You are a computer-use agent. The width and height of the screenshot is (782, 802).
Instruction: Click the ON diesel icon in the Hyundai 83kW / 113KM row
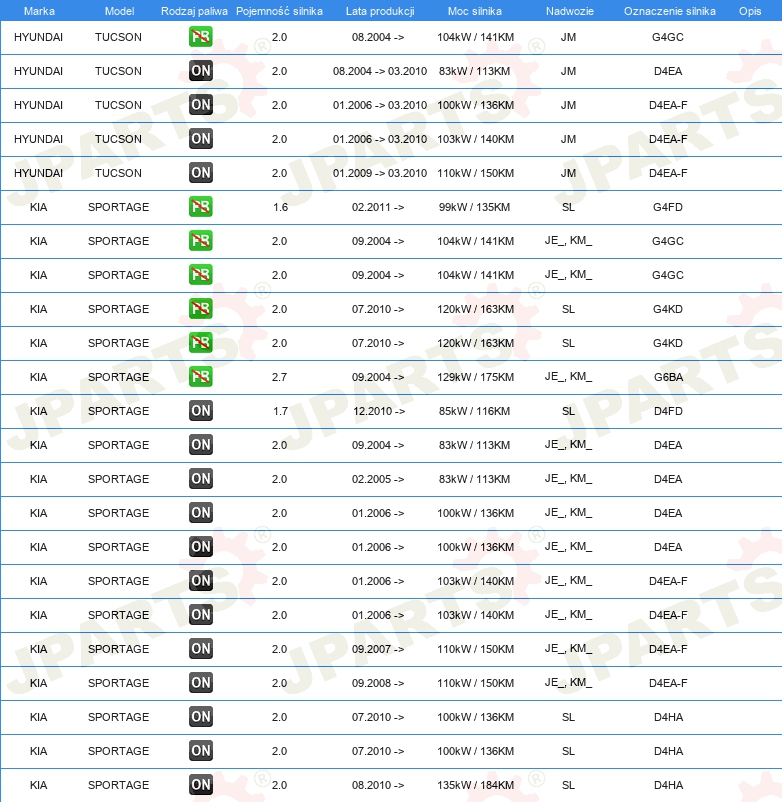[200, 71]
